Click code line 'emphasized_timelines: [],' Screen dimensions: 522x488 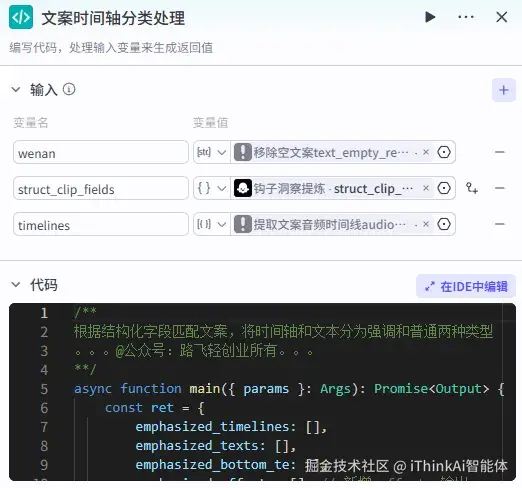click(231, 427)
